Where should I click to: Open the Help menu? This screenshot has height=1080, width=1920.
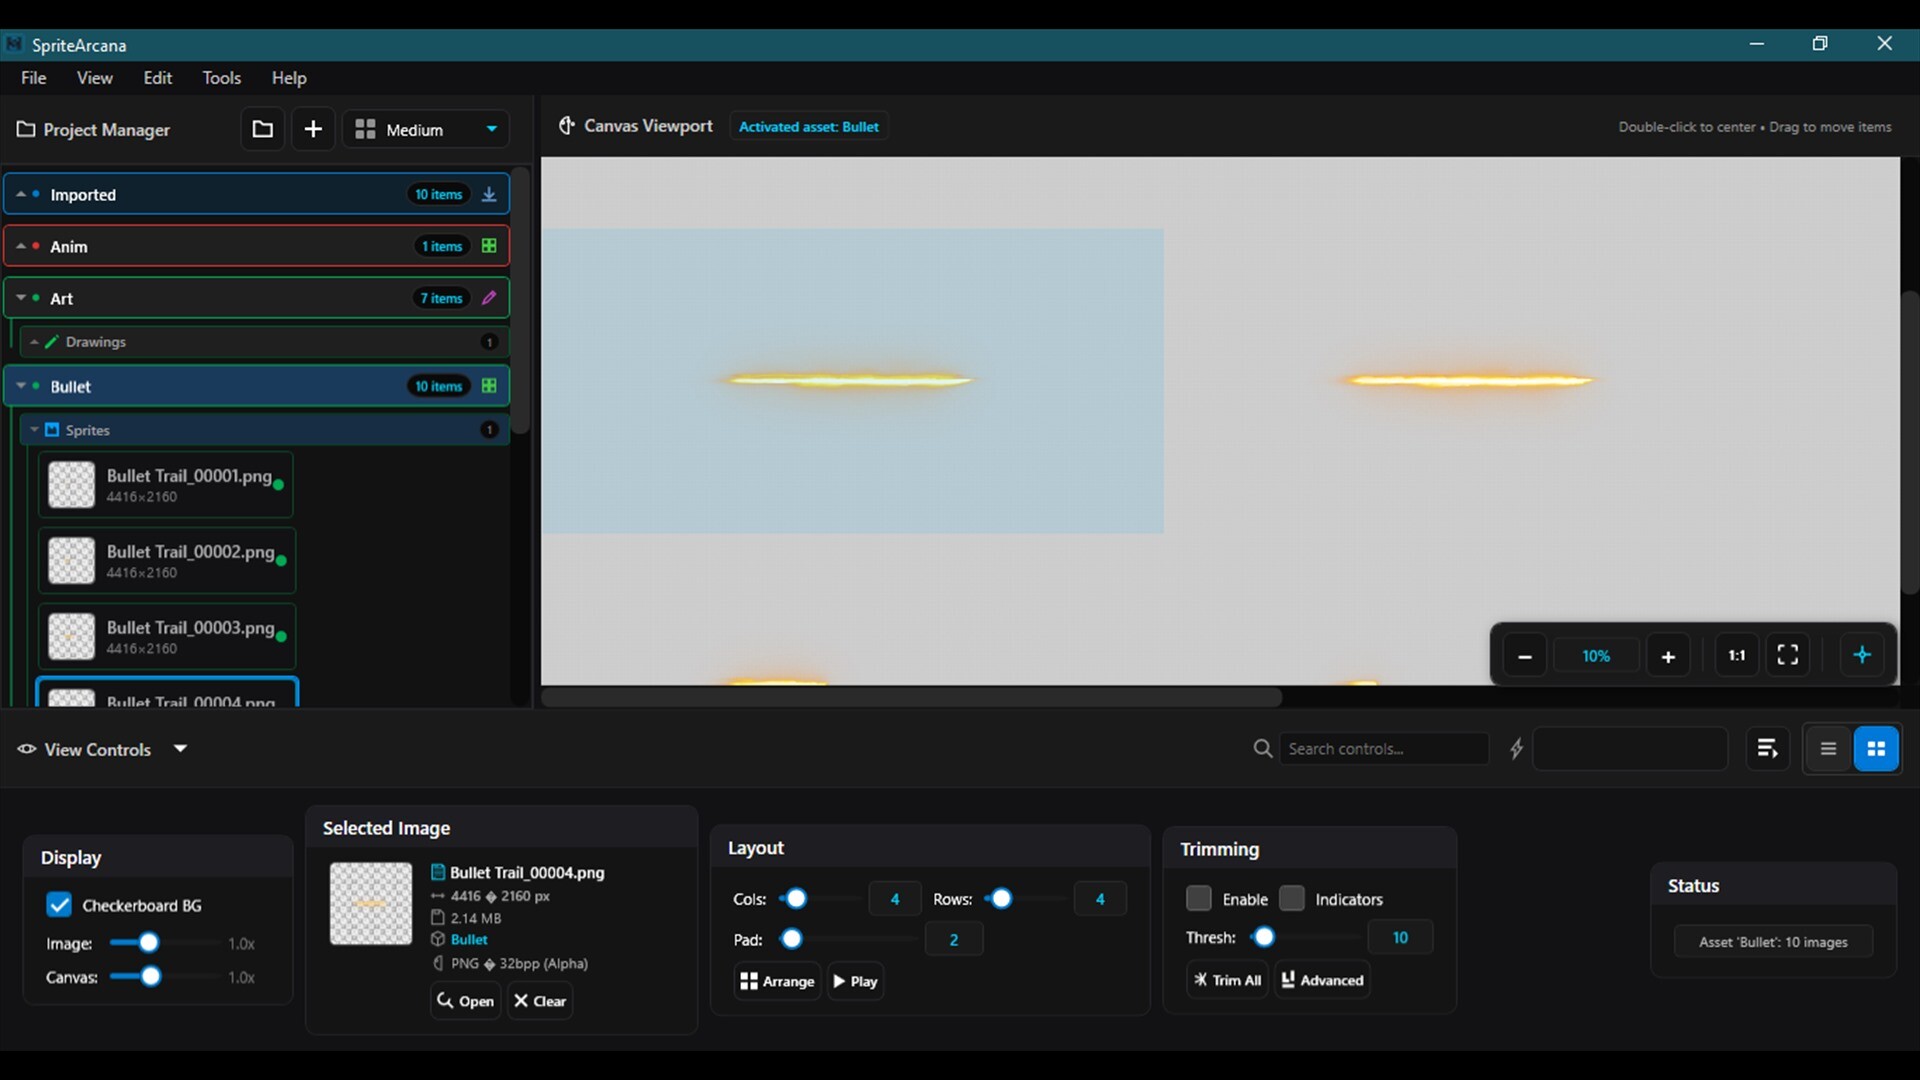point(289,78)
